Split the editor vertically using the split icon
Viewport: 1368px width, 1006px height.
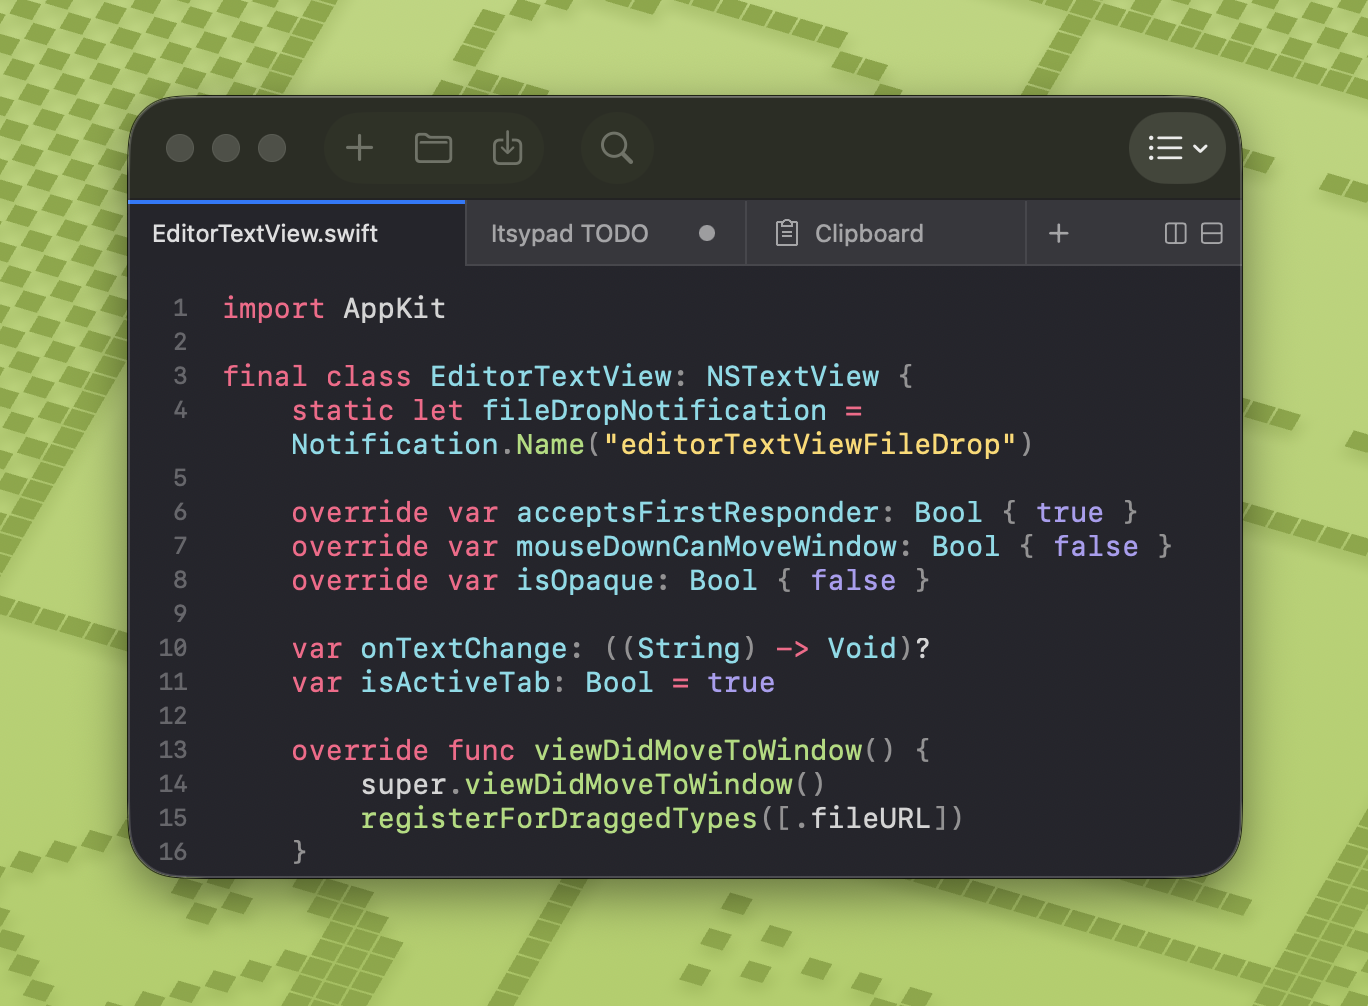point(1173,233)
